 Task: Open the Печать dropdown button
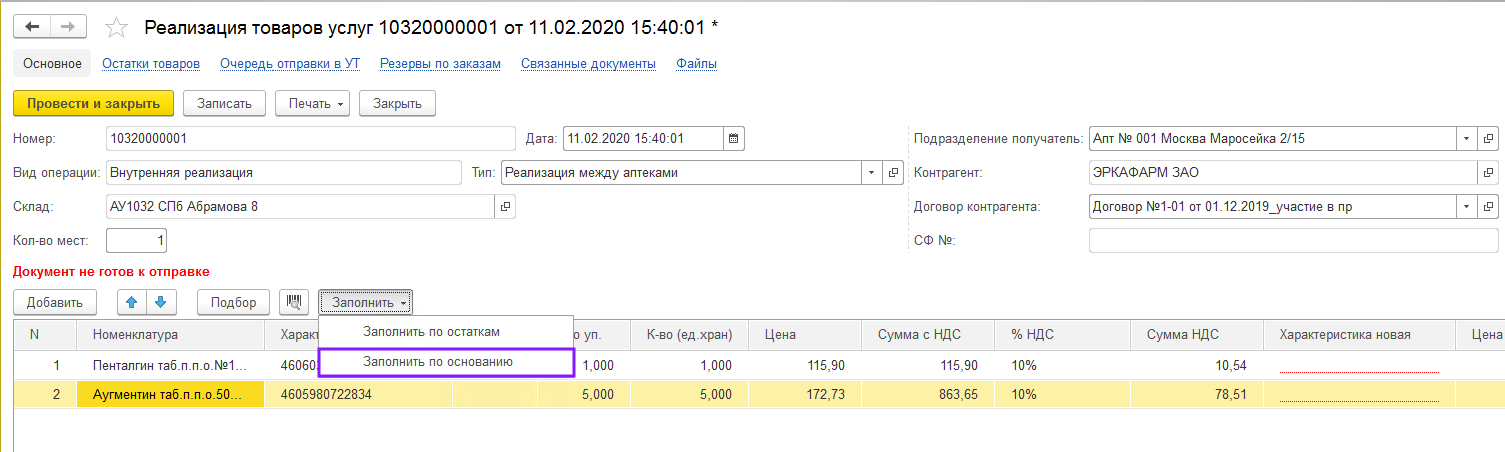coord(313,103)
